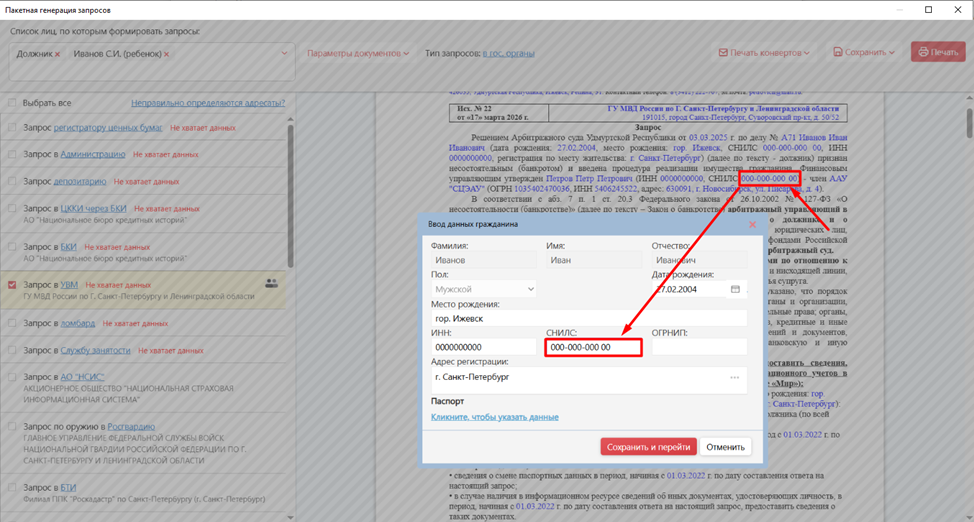
Task: Open the date of birth calendar picker
Action: click(x=735, y=289)
